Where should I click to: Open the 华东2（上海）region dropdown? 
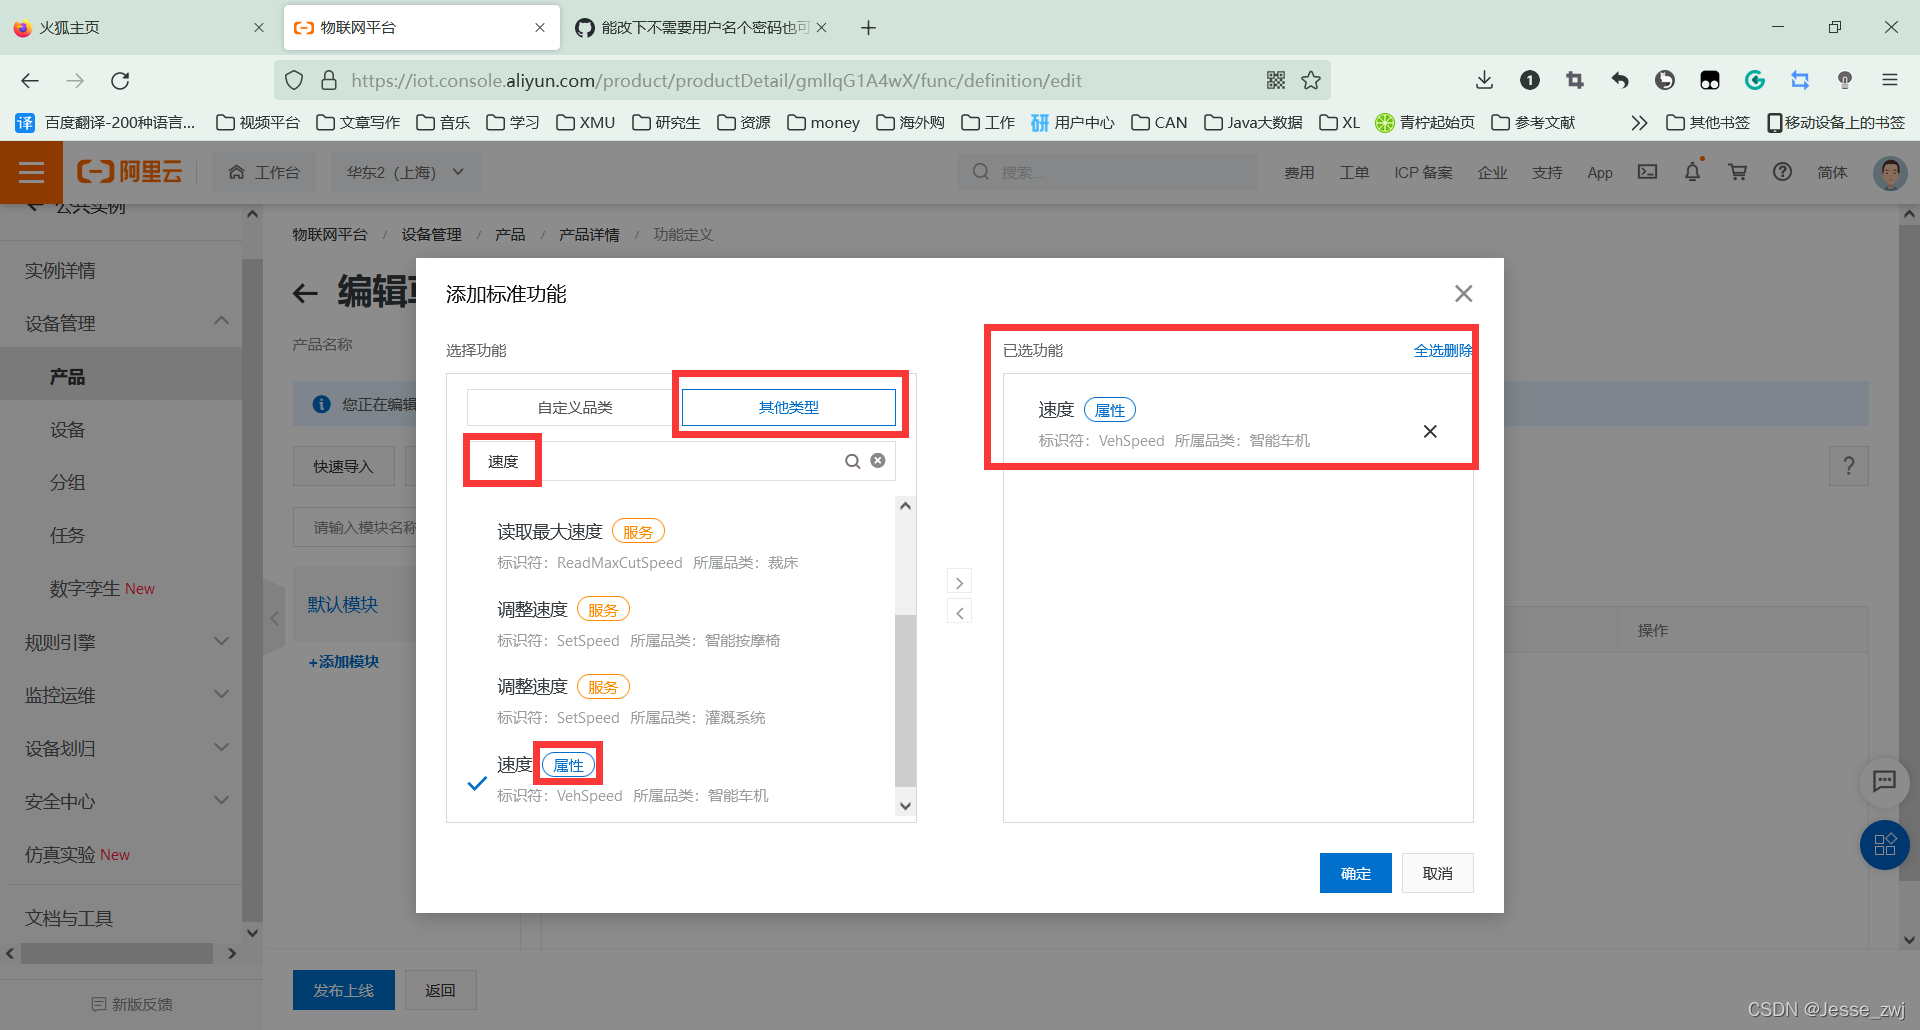[x=405, y=171]
